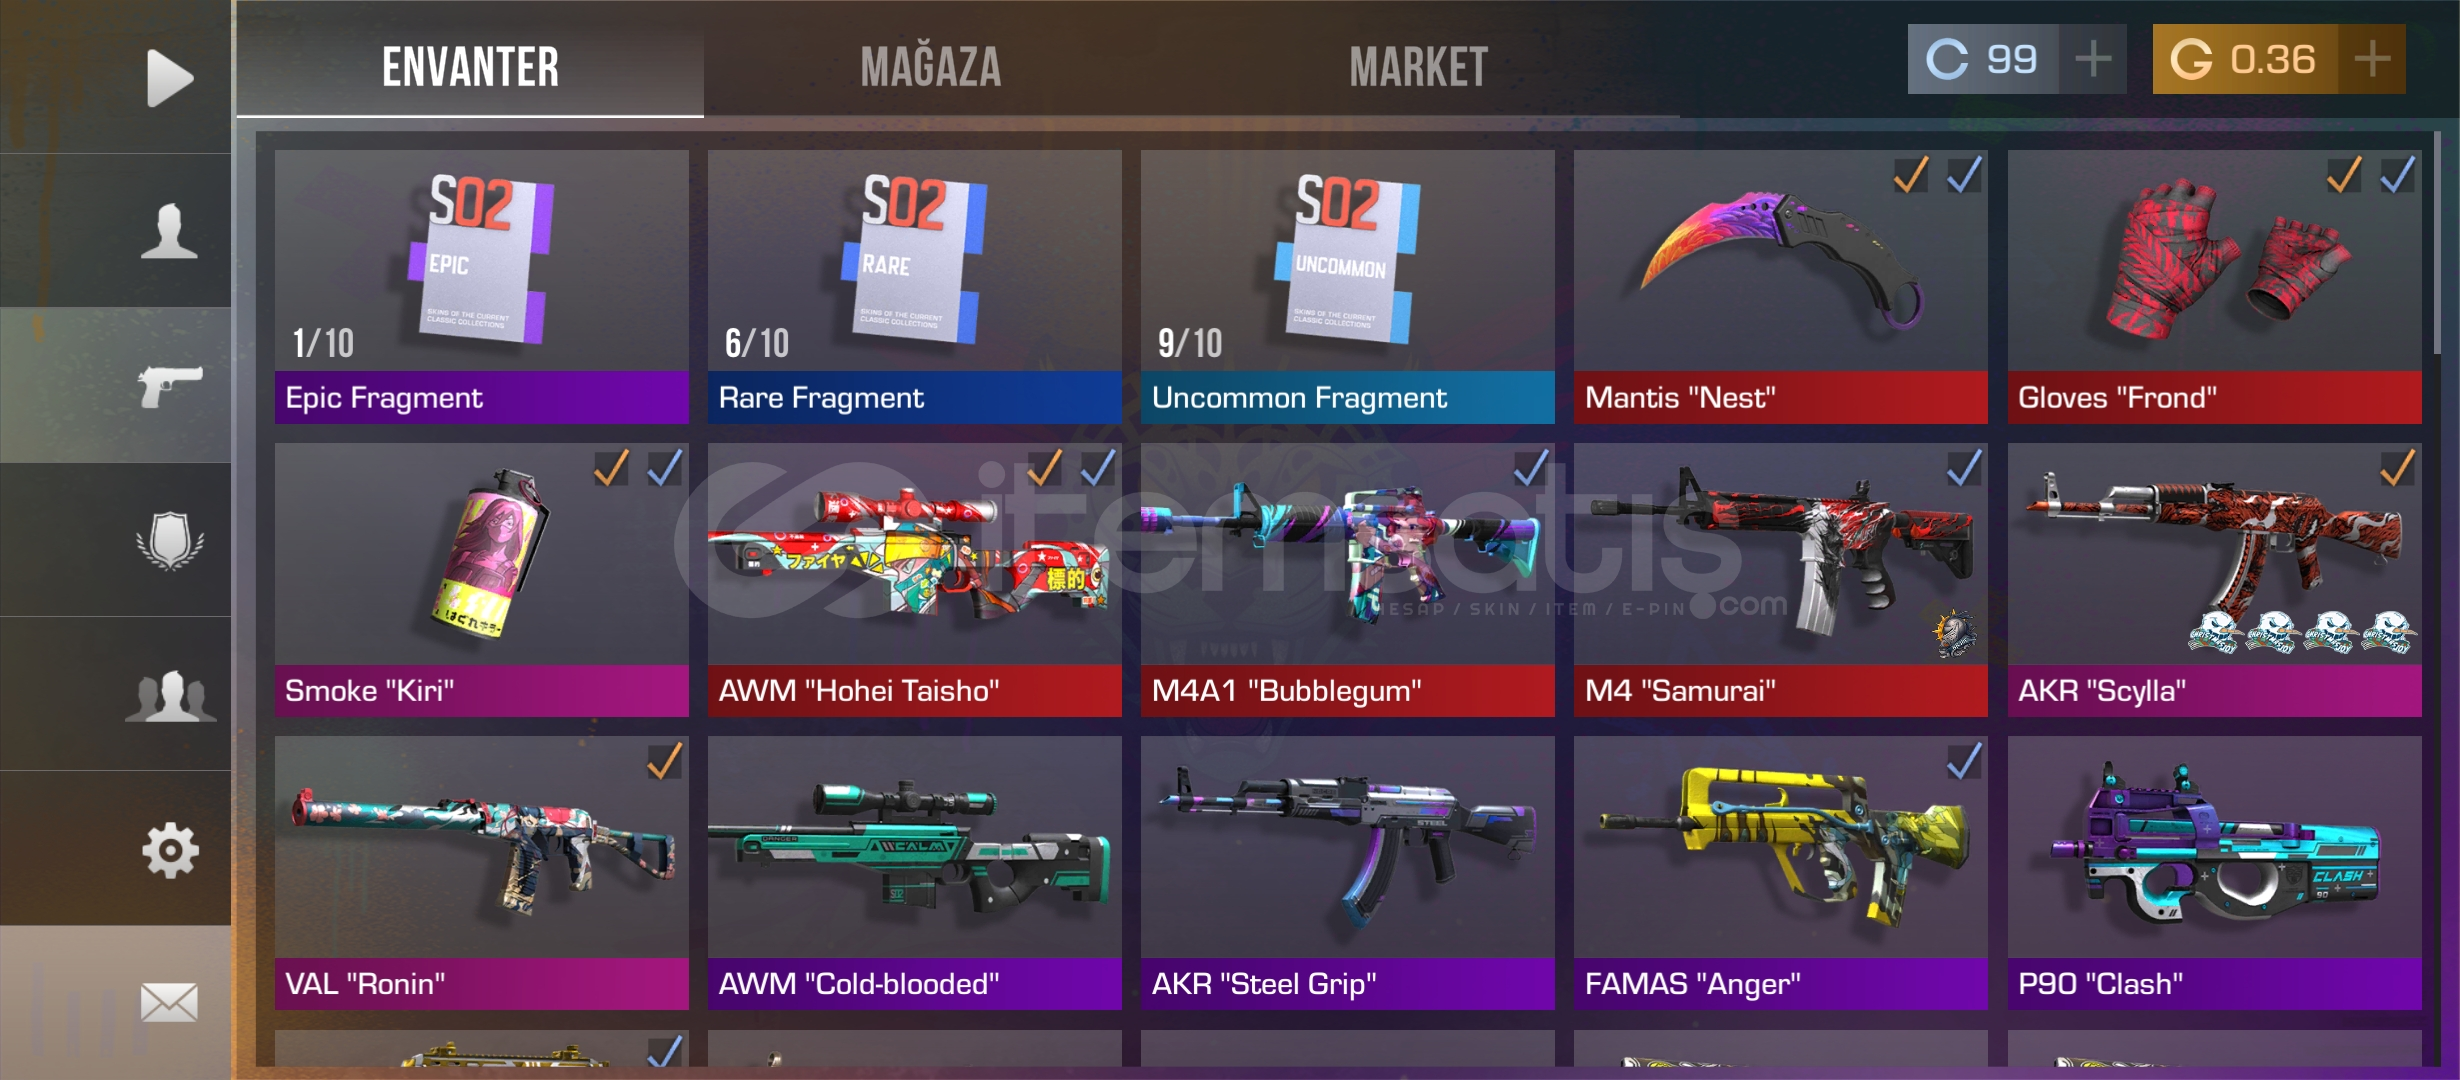Add silver coins with plus icon
This screenshot has width=2460, height=1080.
(2093, 59)
